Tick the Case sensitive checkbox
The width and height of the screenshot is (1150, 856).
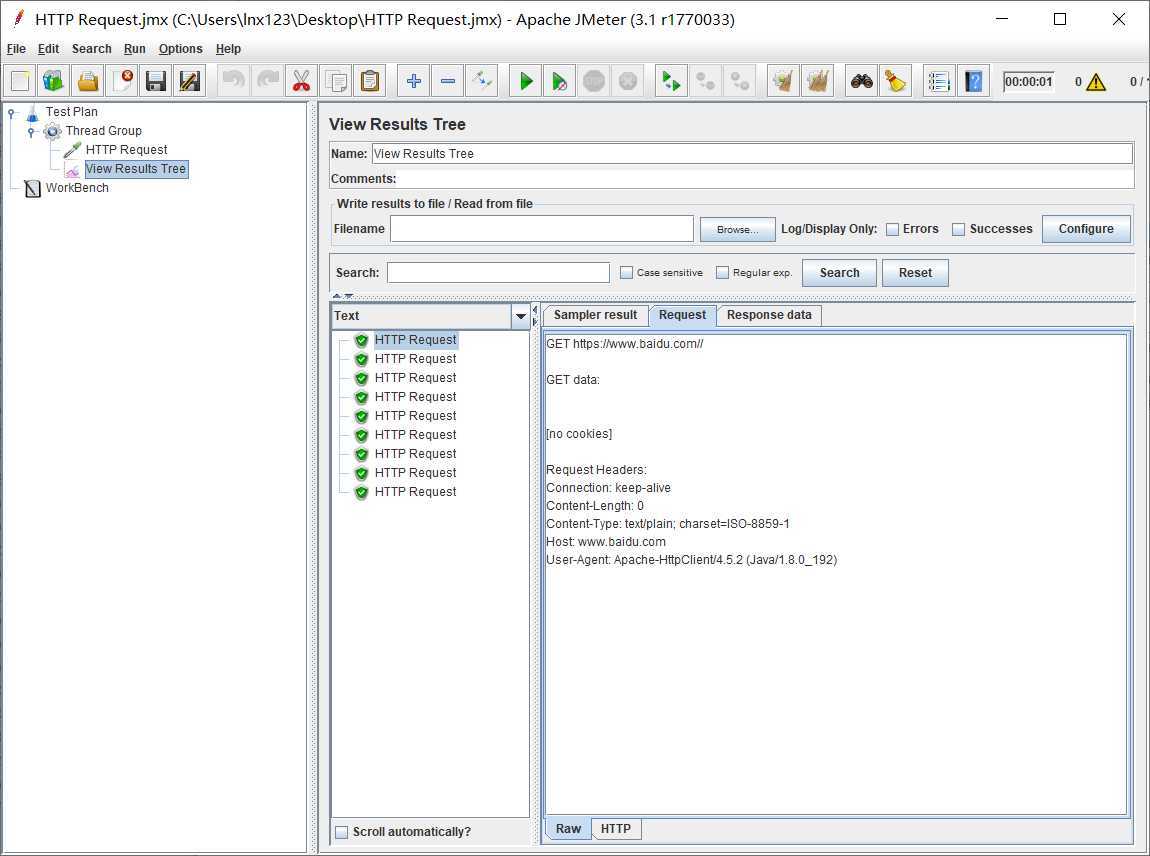627,273
